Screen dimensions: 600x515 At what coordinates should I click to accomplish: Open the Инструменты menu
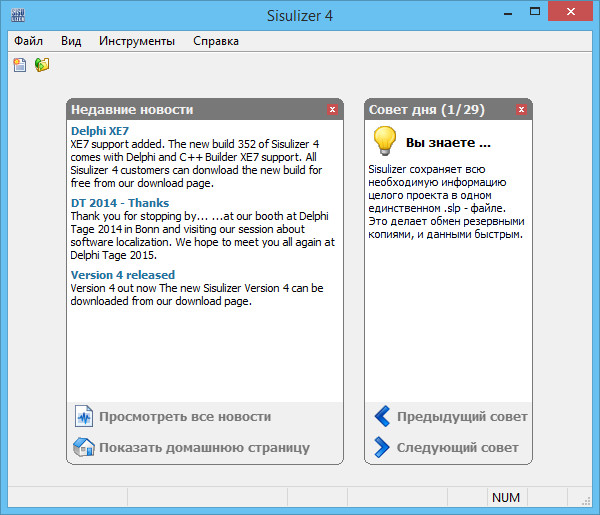coord(137,41)
